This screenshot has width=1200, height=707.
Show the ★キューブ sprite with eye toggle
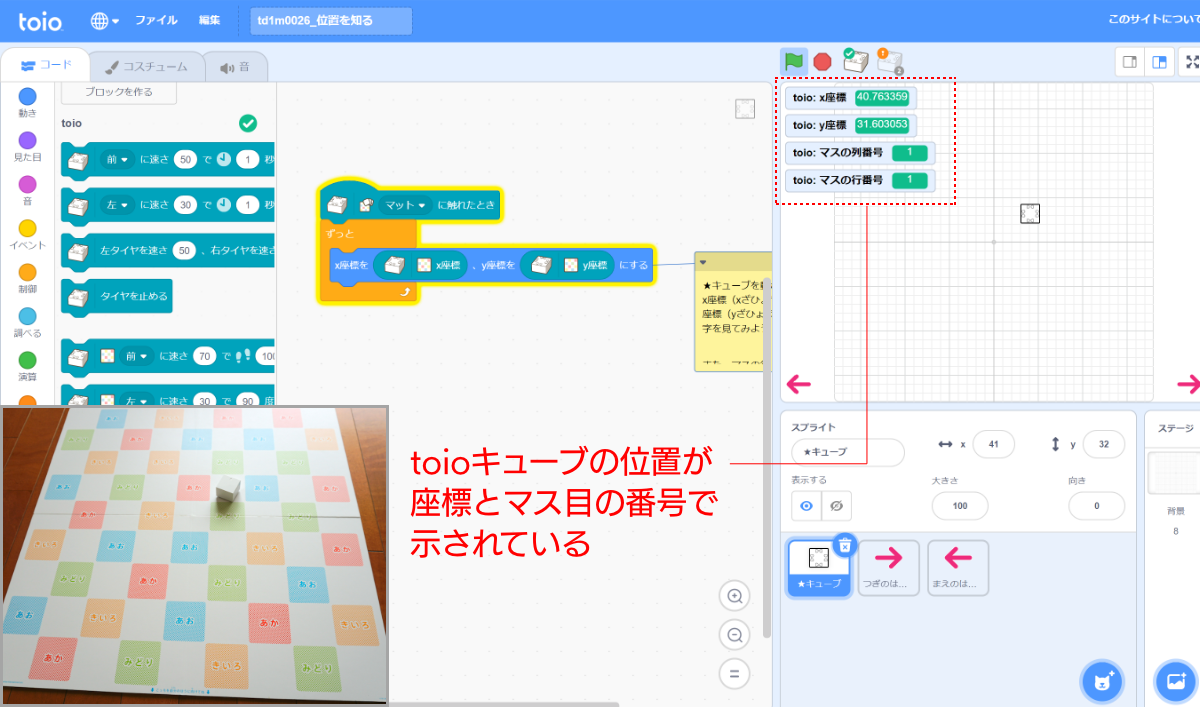(x=806, y=505)
